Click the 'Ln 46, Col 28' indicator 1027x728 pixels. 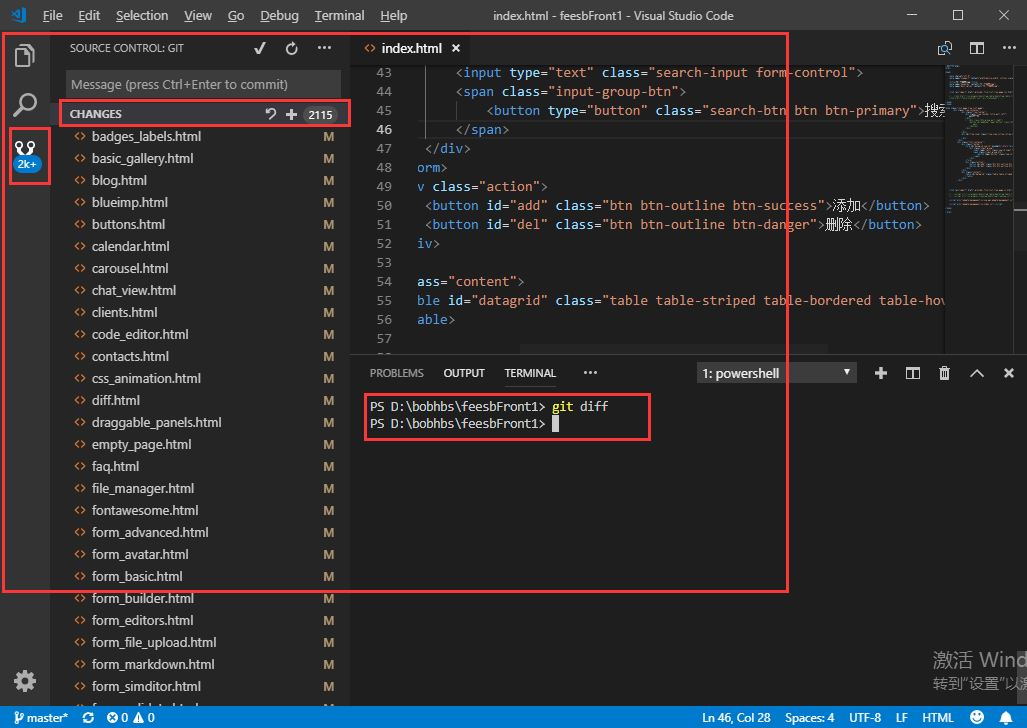(736, 717)
